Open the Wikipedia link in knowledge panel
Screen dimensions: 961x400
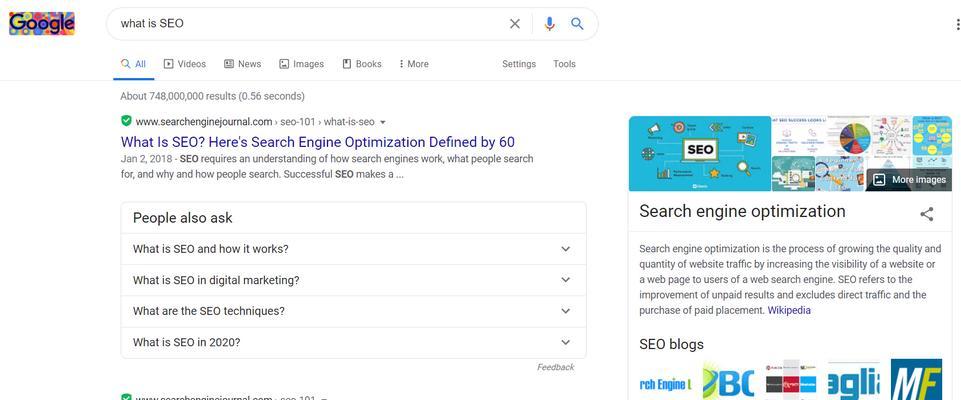point(789,311)
